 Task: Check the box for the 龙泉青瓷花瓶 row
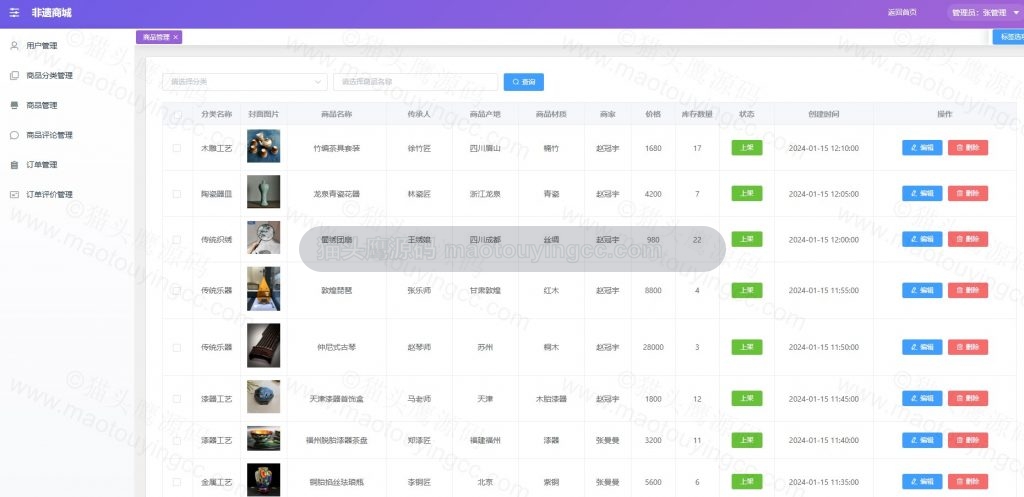[177, 194]
